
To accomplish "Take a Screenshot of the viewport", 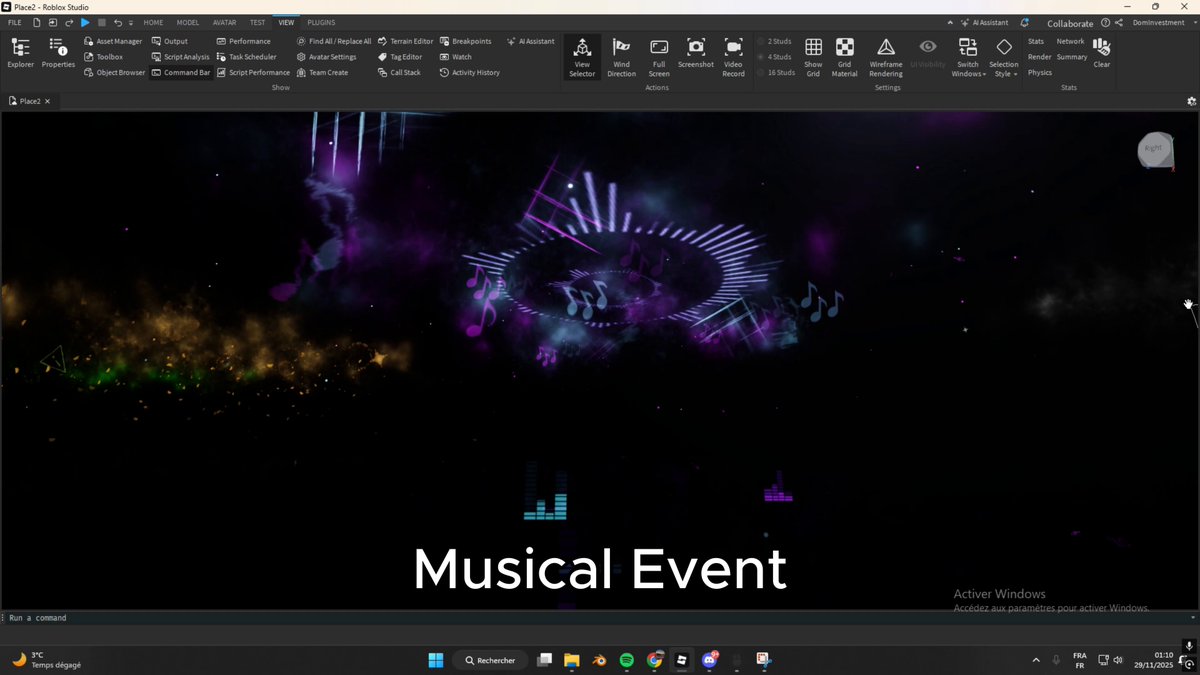I will pyautogui.click(x=696, y=54).
